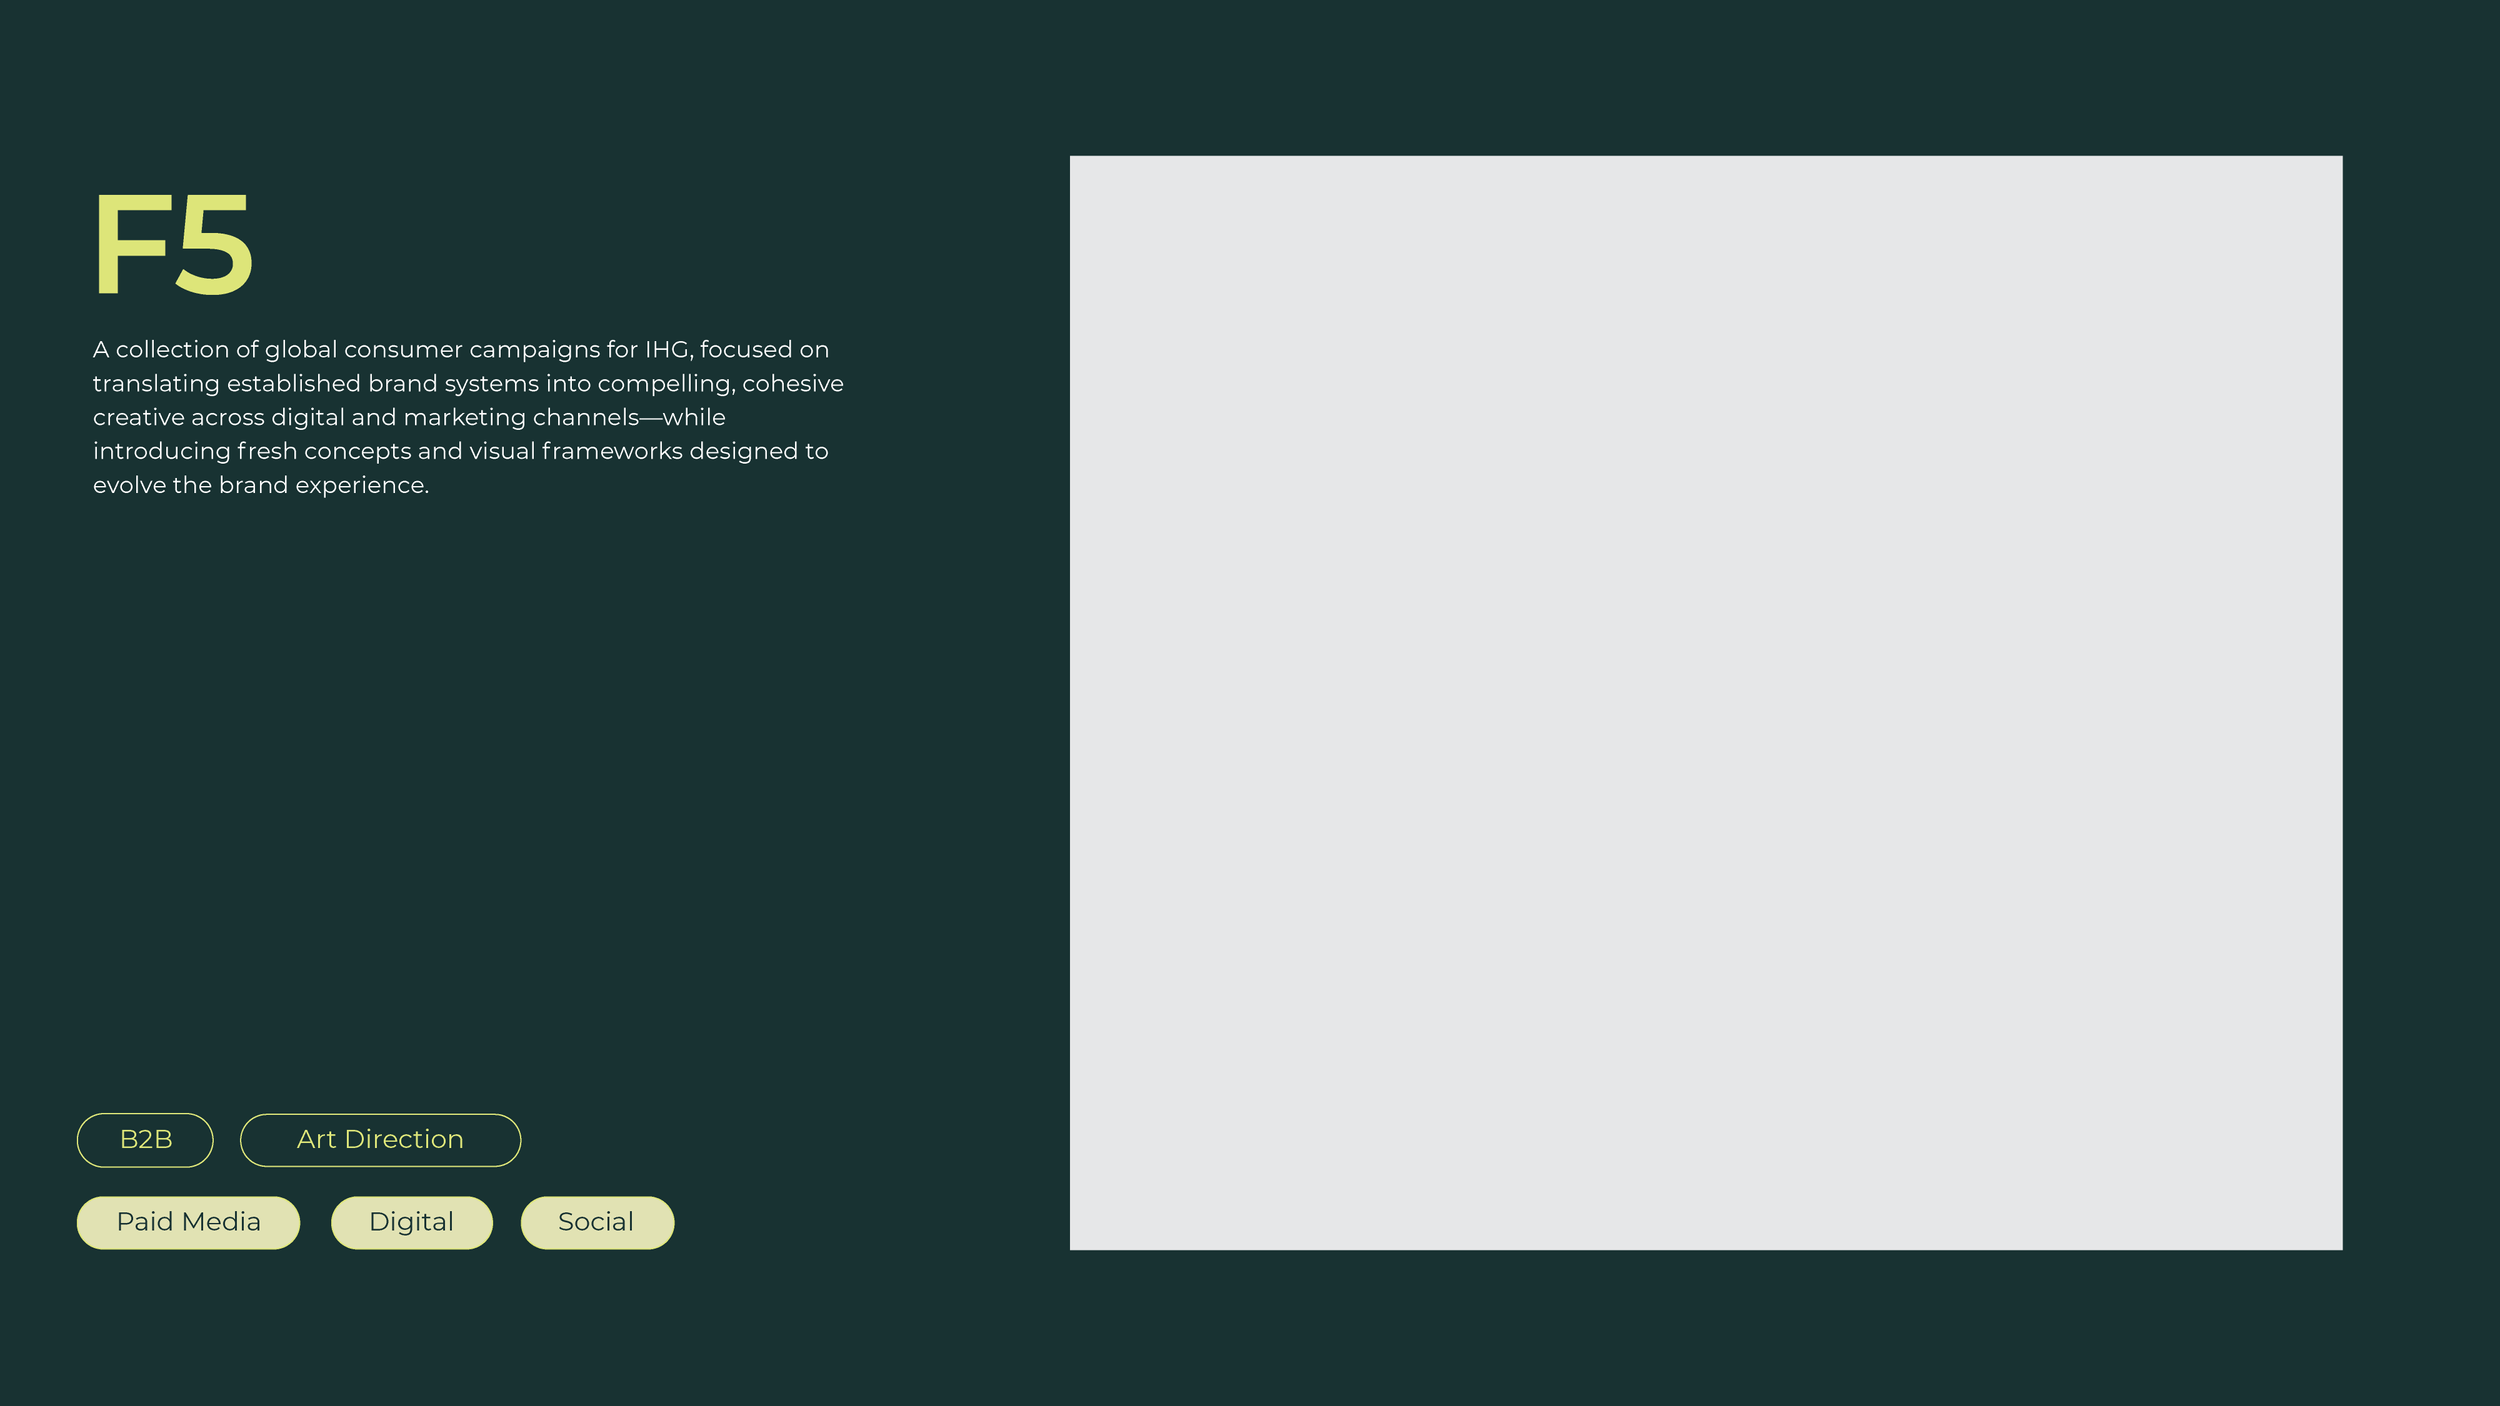
Task: Click the F5 project heading
Action: click(x=173, y=245)
